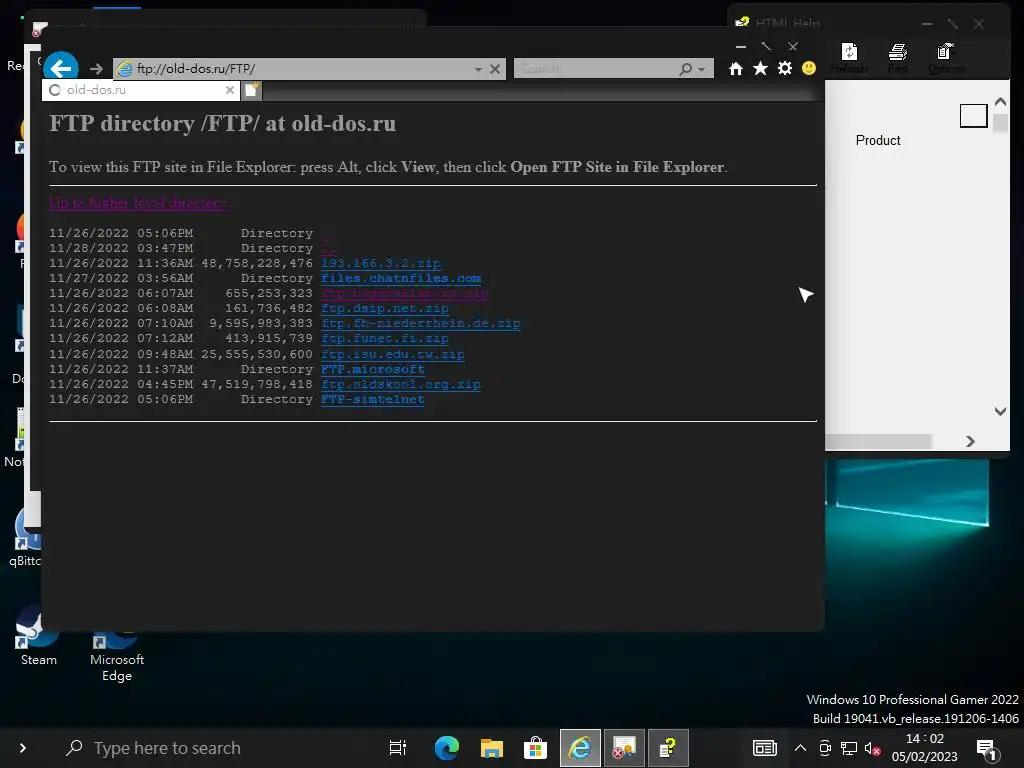1024x768 pixels.
Task: Open Microsoft Store from taskbar
Action: pyautogui.click(x=535, y=748)
